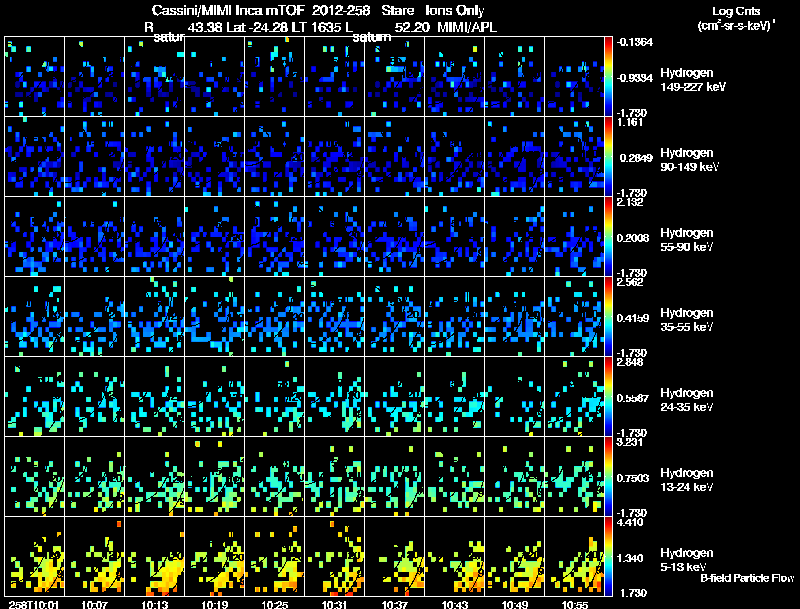
Task: Select the Hydrogen 35-55 keV panel at 10:19
Action: click(x=215, y=317)
